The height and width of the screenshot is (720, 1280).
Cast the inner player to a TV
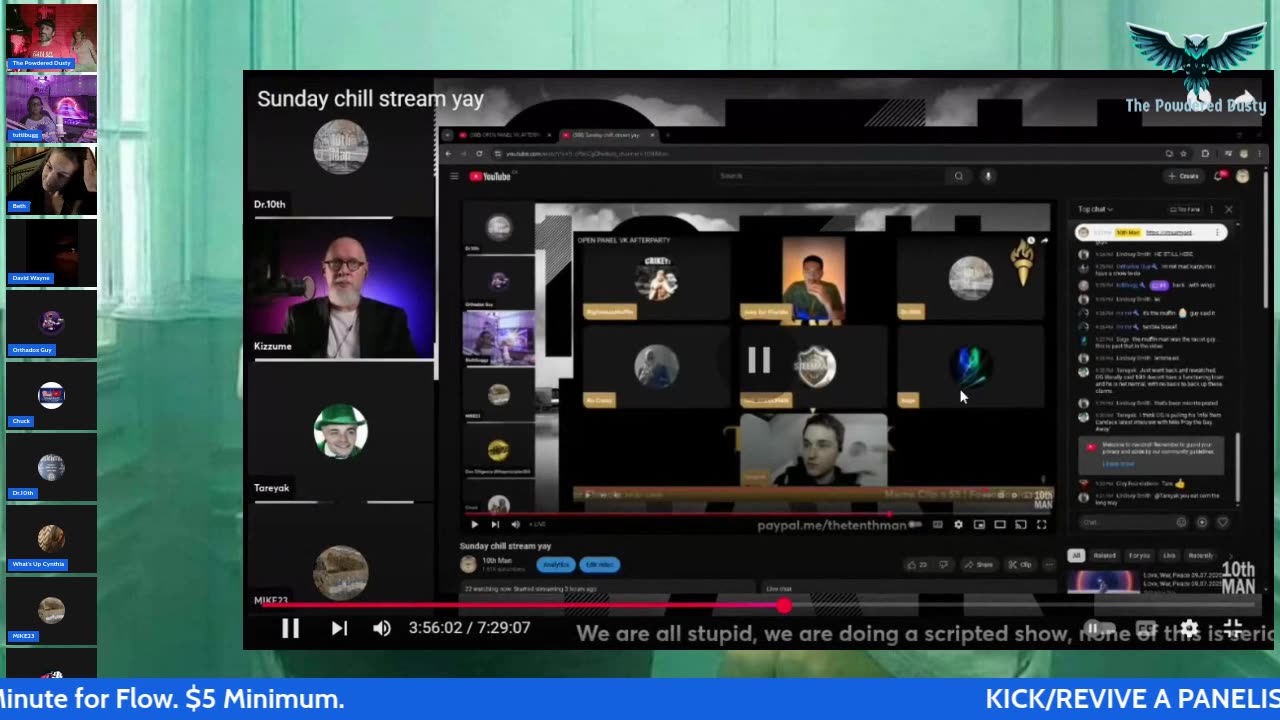(x=1021, y=524)
